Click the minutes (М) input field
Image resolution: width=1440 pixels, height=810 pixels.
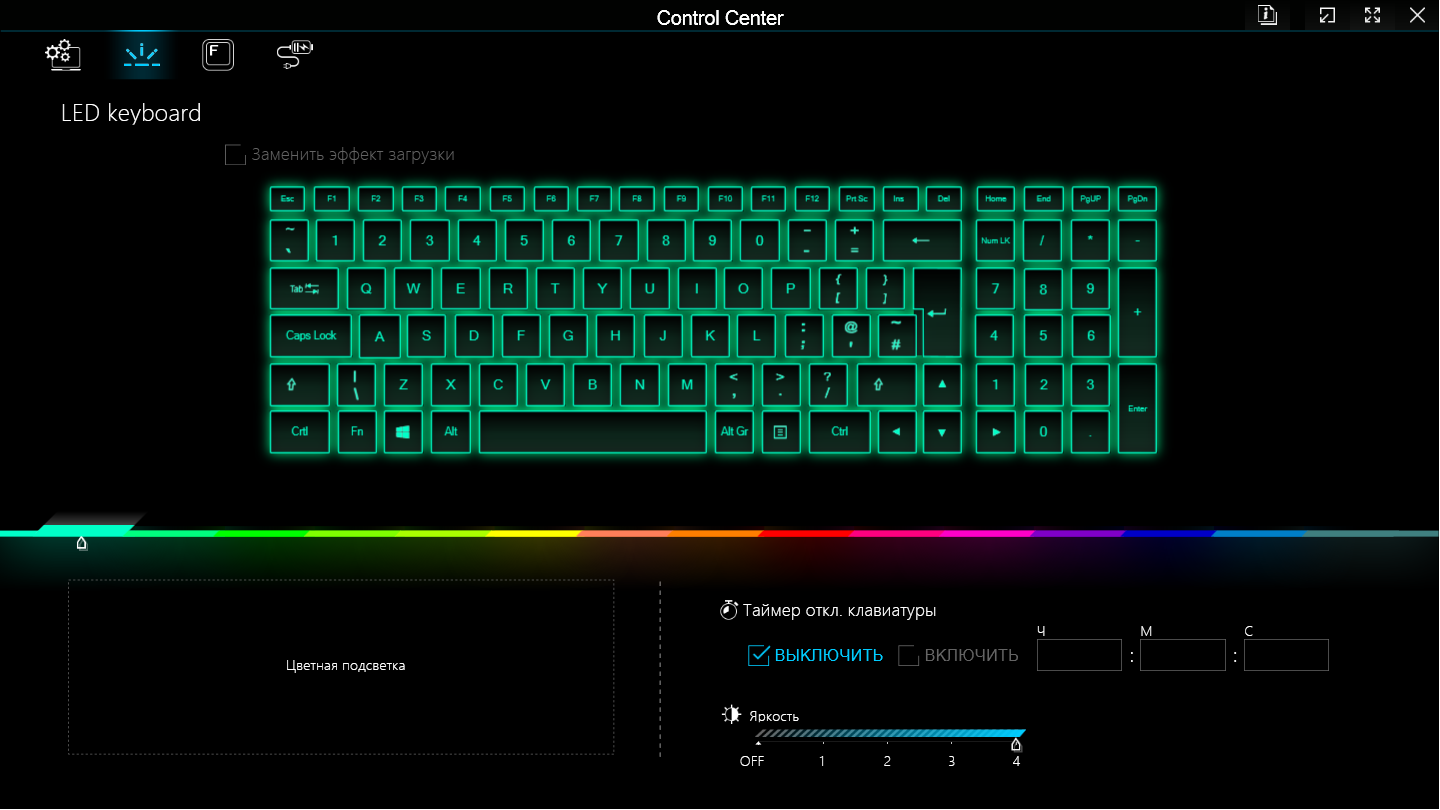1182,655
